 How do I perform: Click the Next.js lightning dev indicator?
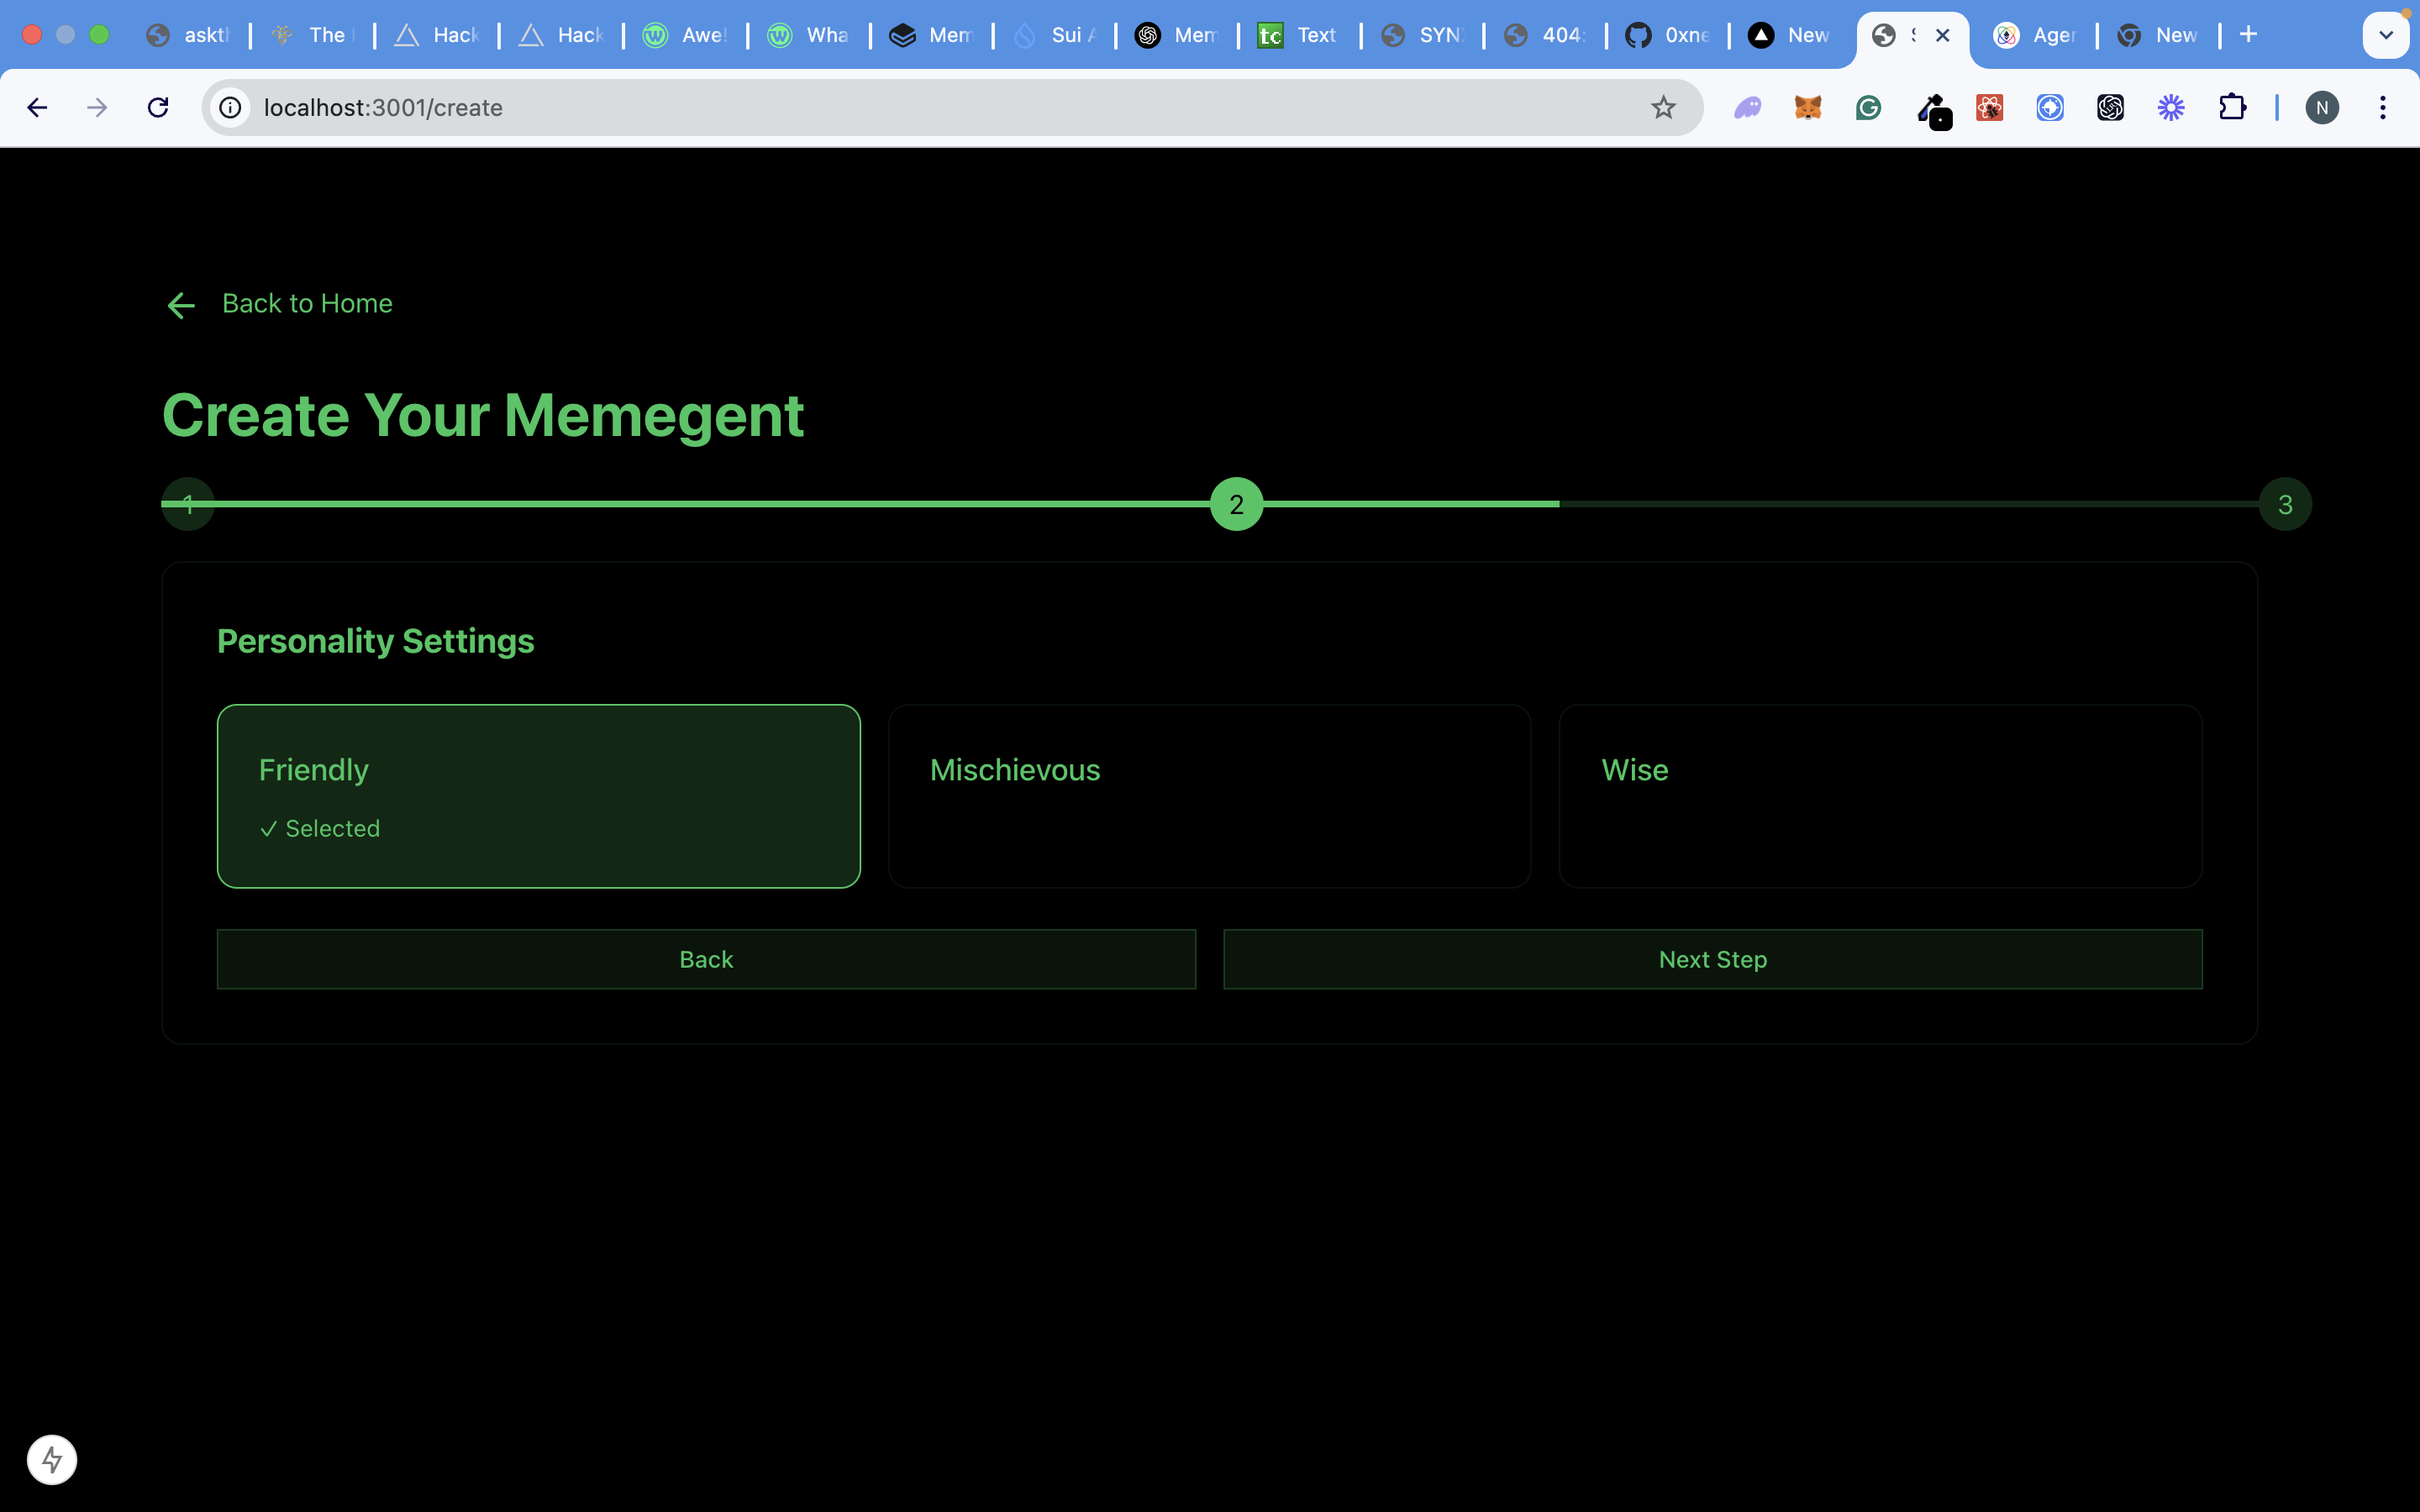[52, 1459]
